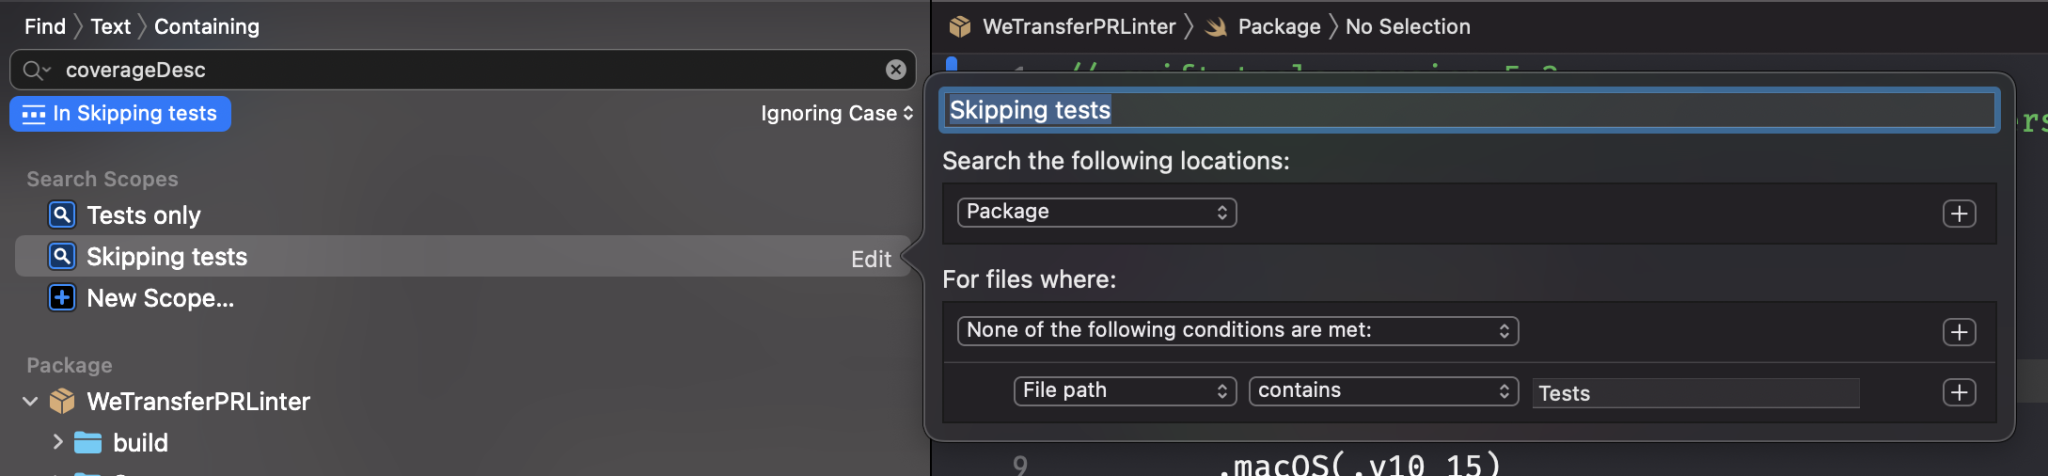The height and width of the screenshot is (476, 2048).
Task: Open the Ignoring Case dropdown
Action: pyautogui.click(x=837, y=114)
